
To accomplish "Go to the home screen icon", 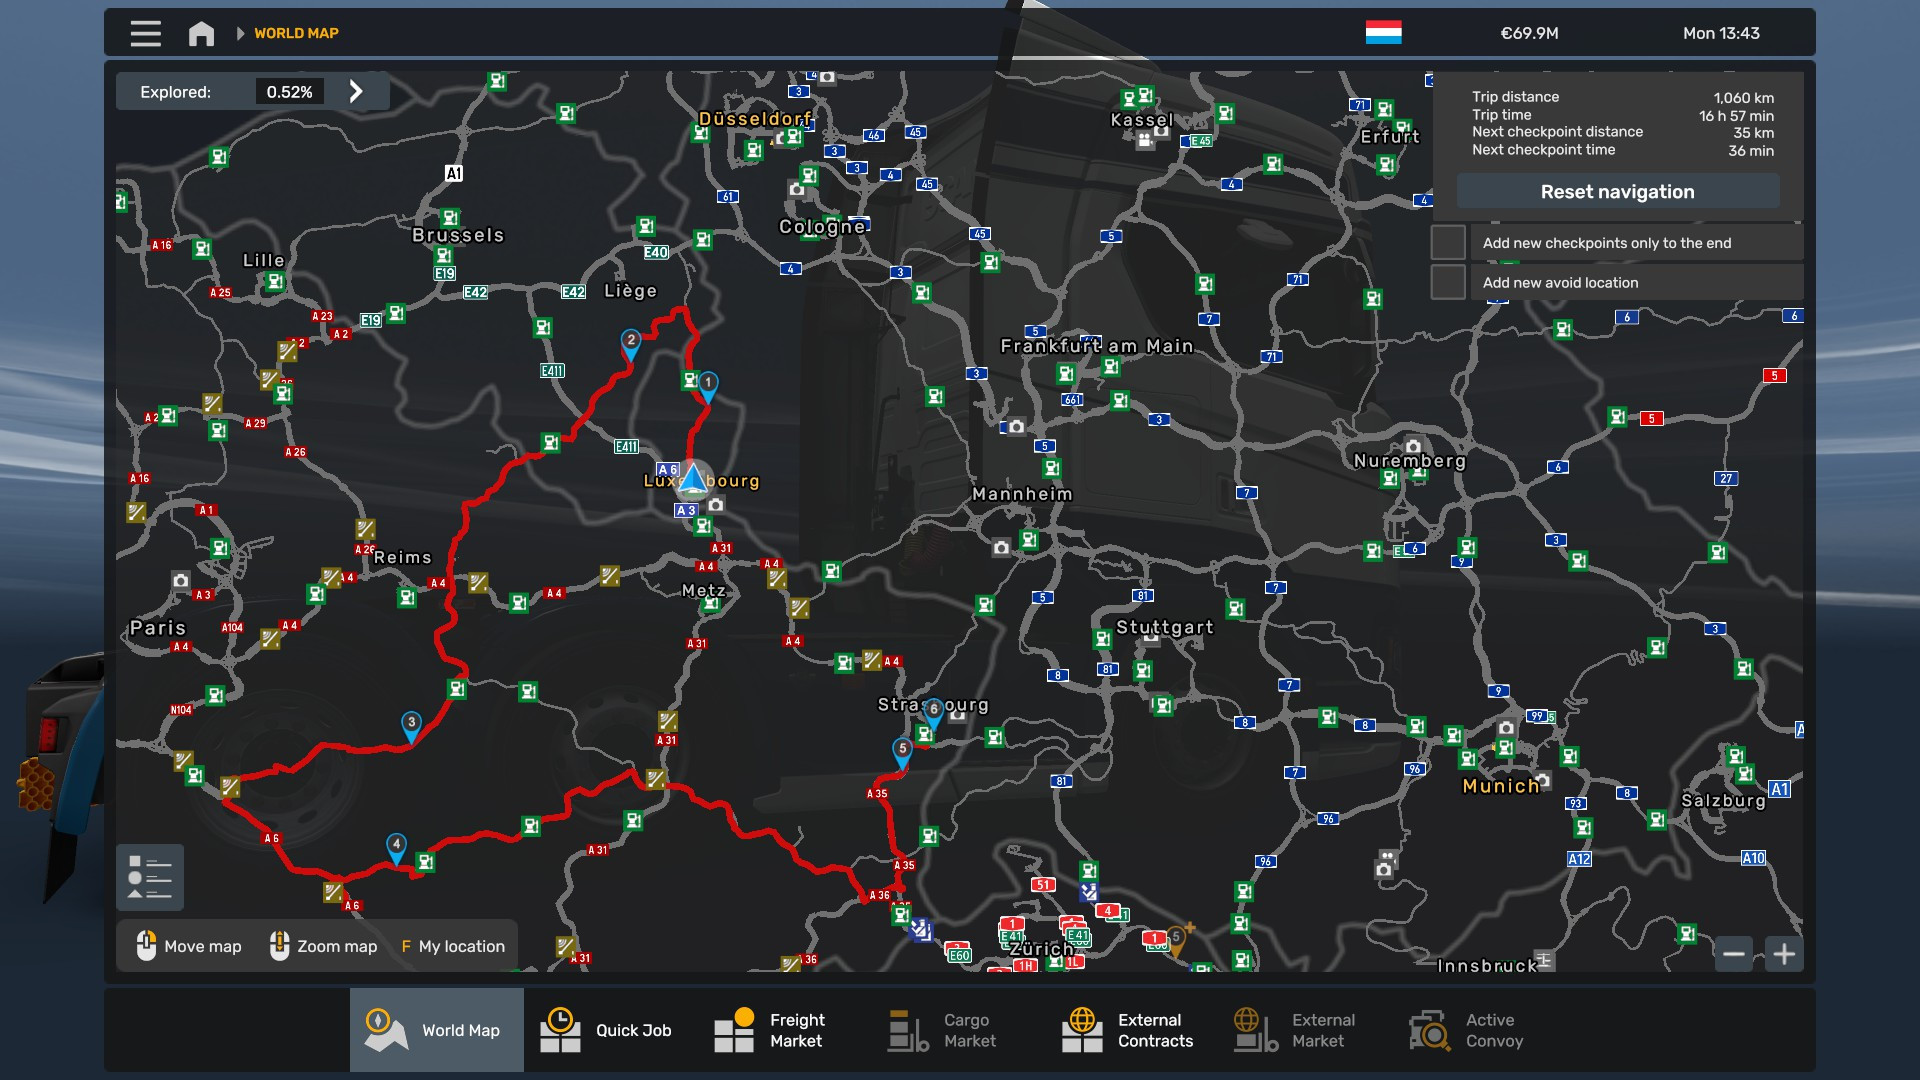I will coord(201,33).
